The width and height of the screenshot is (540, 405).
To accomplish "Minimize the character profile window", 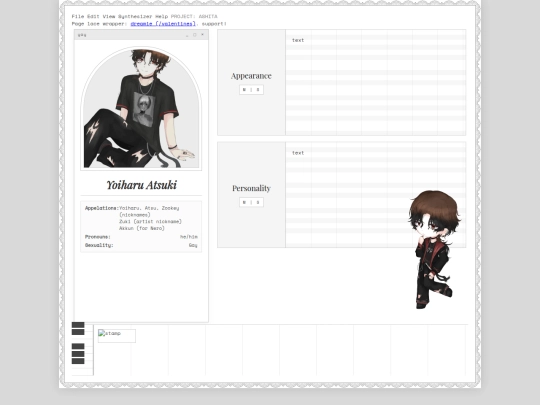I will coord(187,35).
